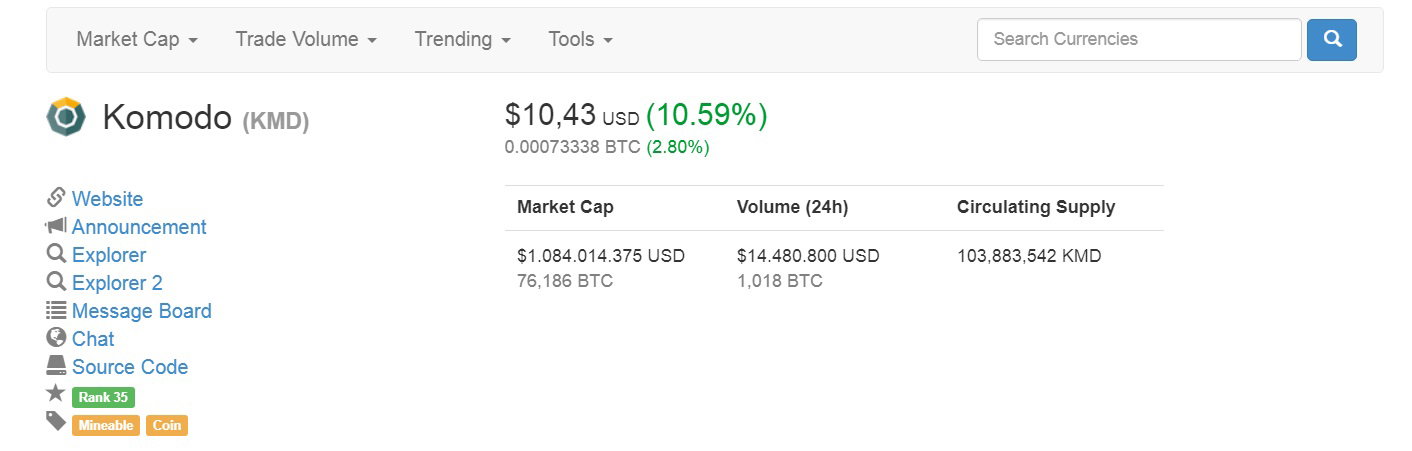This screenshot has width=1412, height=451.
Task: Click the megaphone icon beside Announcement
Action: click(56, 226)
